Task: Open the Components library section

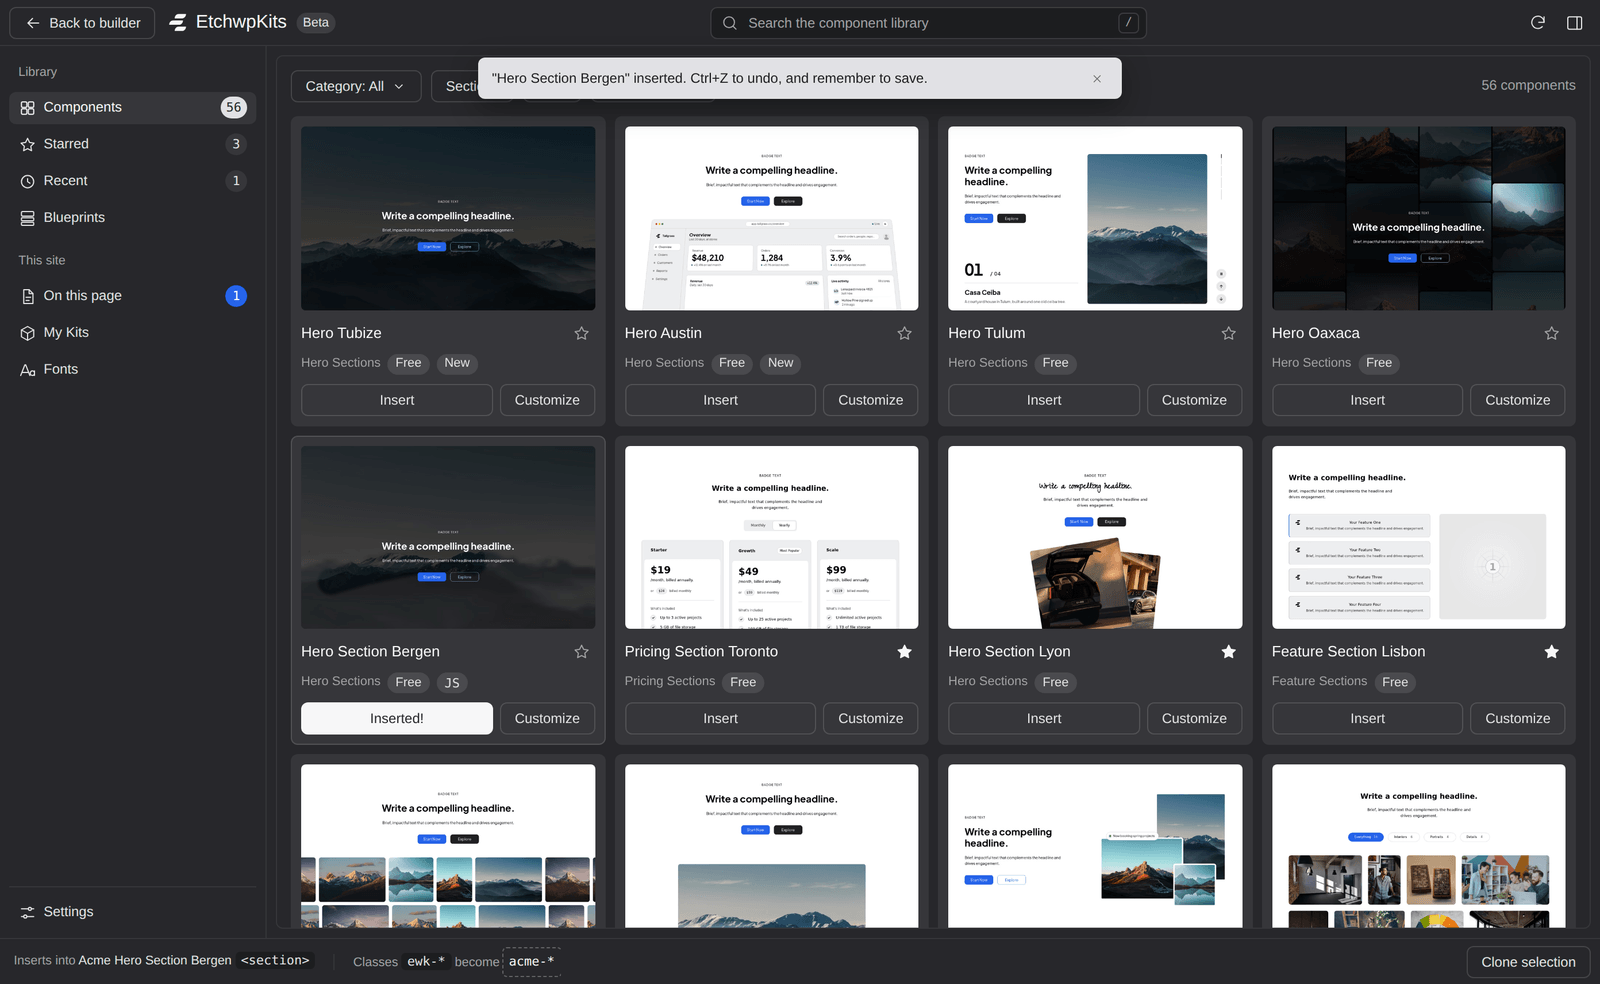Action: point(132,108)
